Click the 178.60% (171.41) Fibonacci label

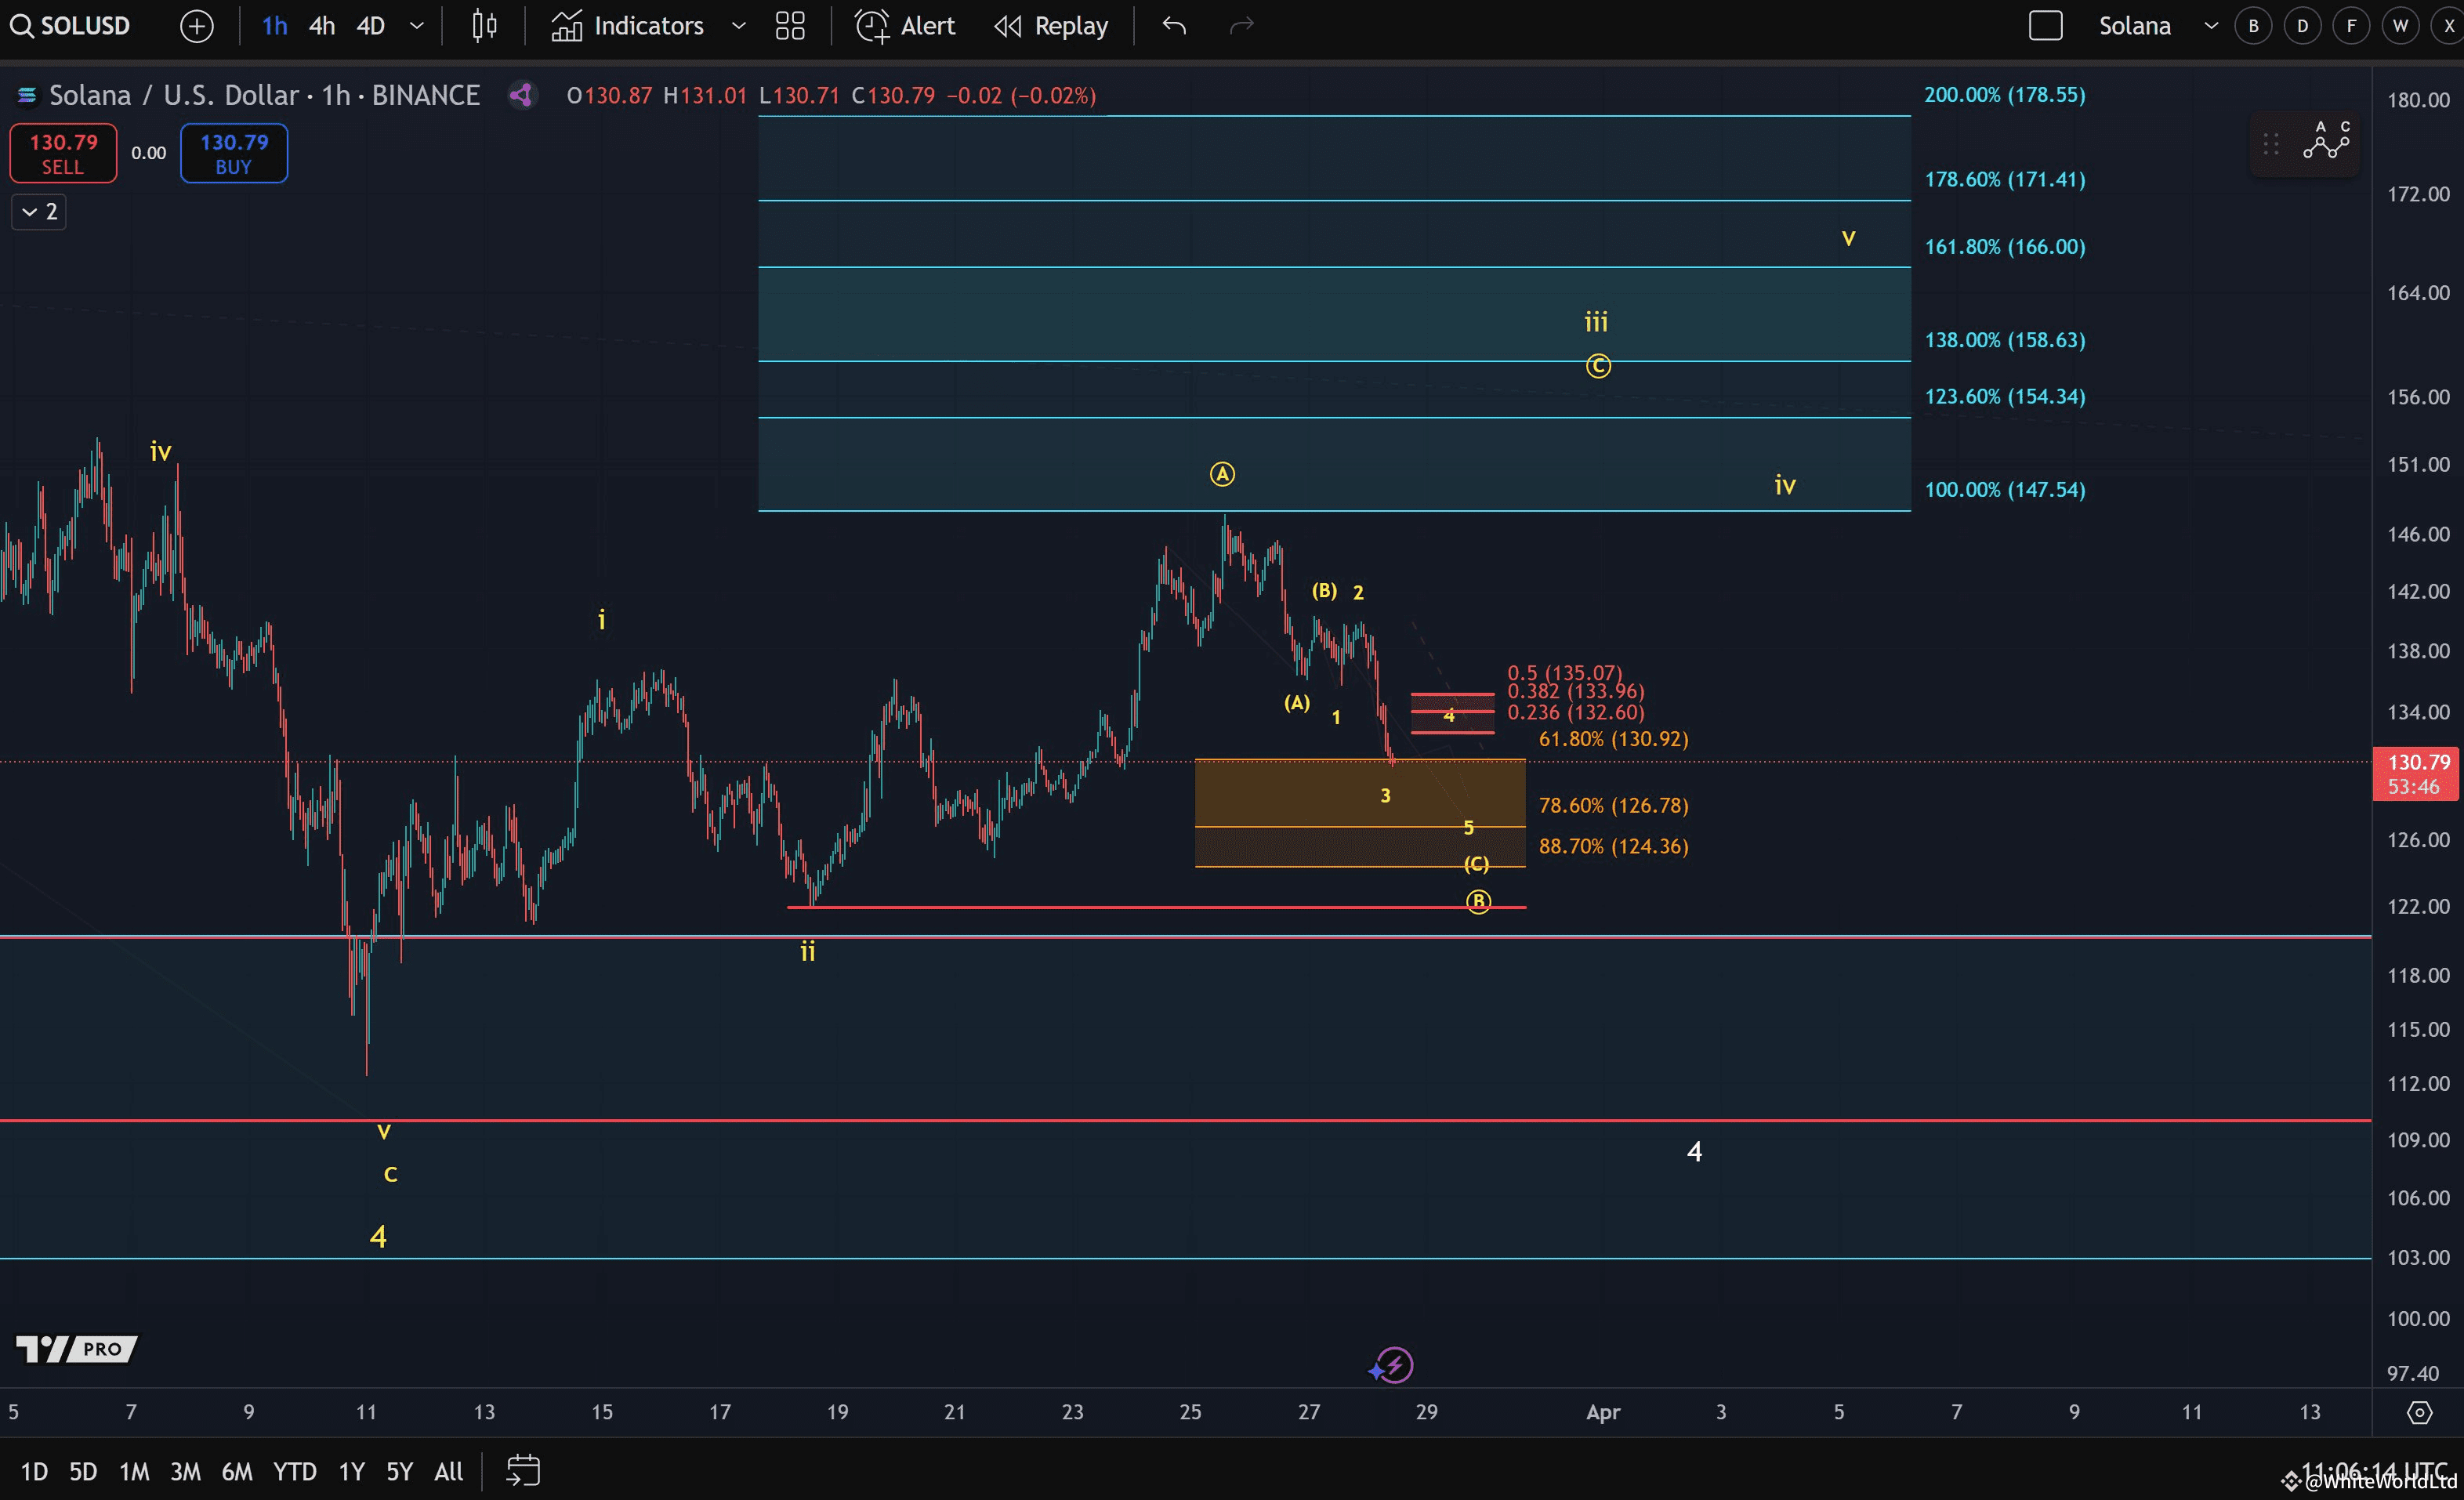pyautogui.click(x=2005, y=180)
